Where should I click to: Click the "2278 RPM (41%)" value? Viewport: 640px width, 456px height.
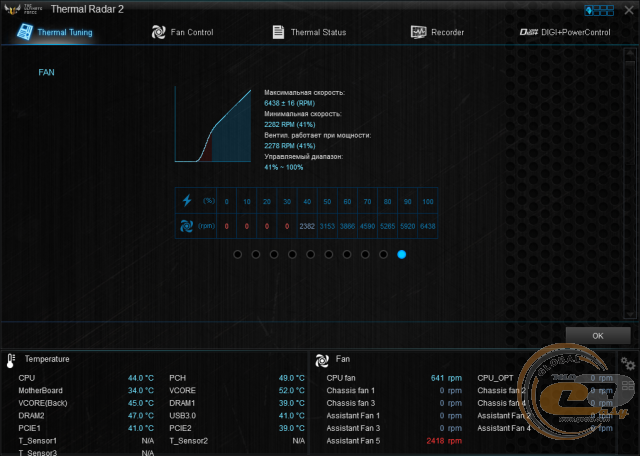(x=289, y=146)
